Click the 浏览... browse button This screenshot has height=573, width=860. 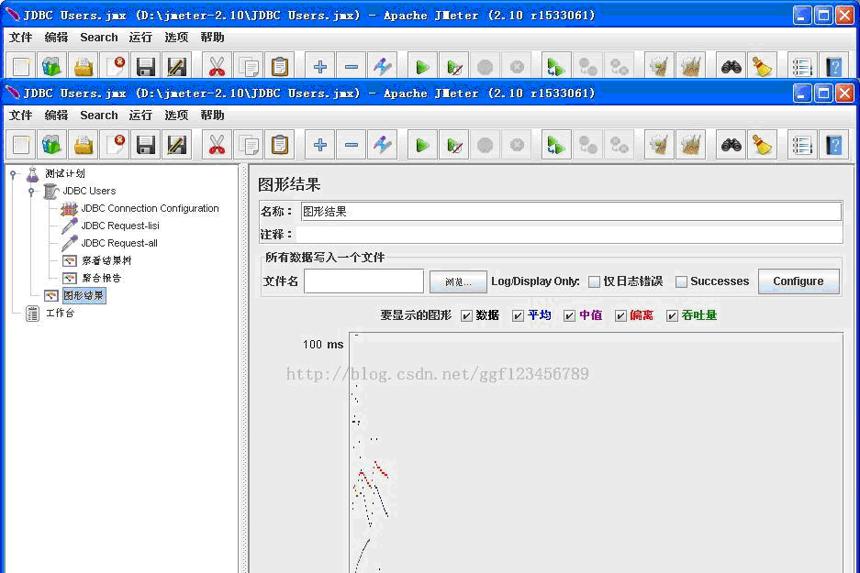point(457,282)
